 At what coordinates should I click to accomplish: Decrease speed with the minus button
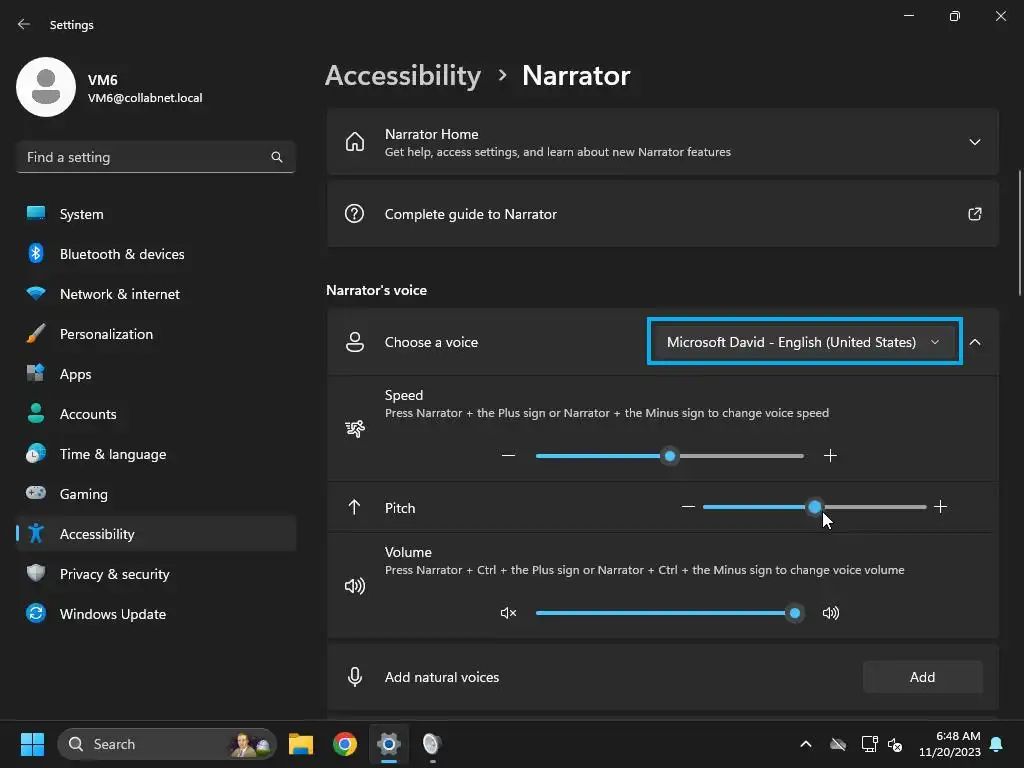(x=508, y=455)
